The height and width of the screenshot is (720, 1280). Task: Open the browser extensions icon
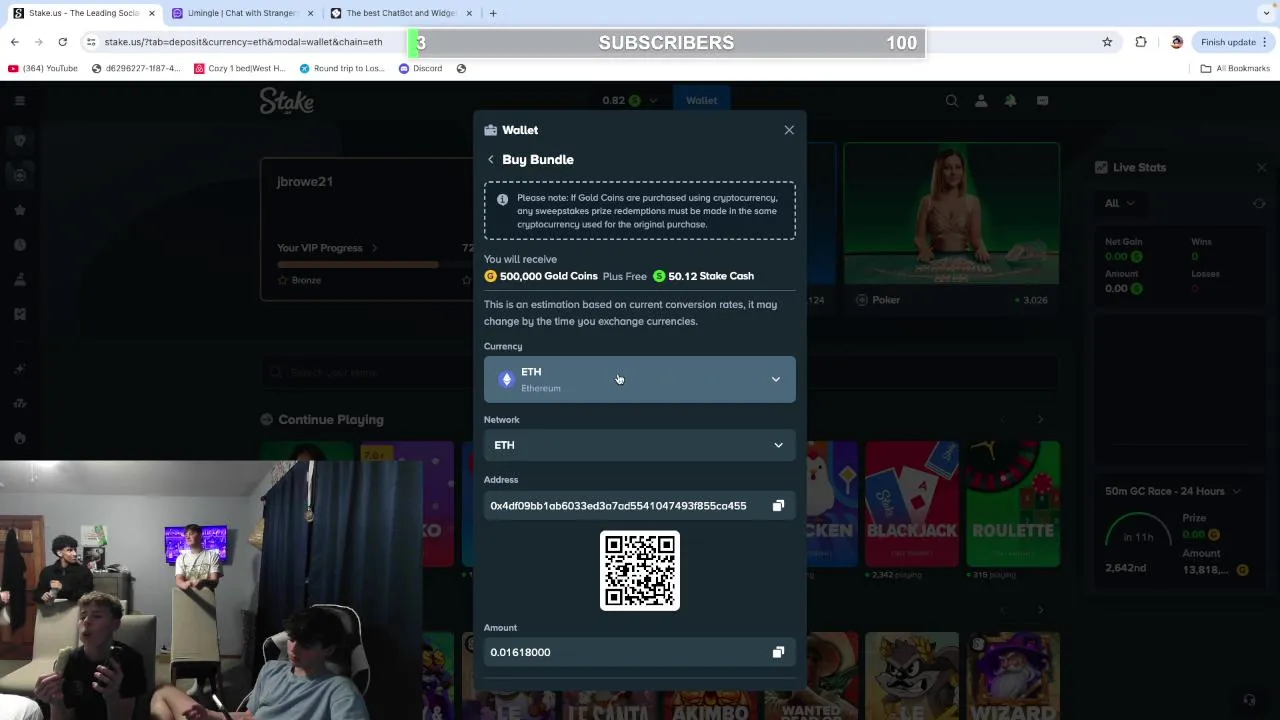coord(1141,42)
